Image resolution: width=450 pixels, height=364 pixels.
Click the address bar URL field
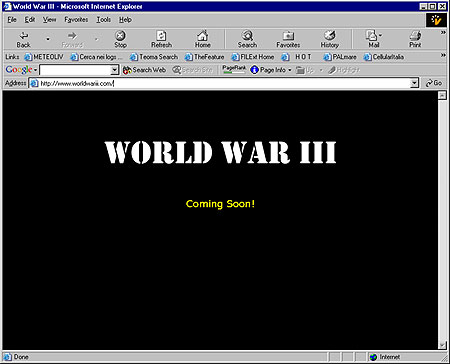(220, 83)
